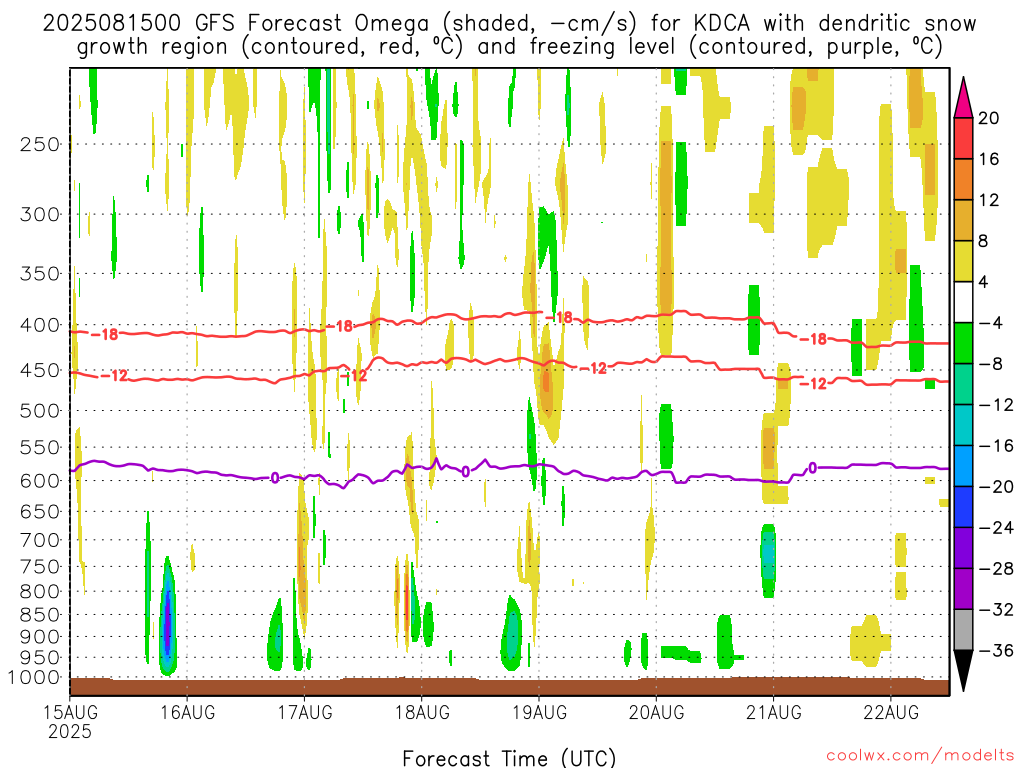
Task: Click the gray color bar segment between -32 and -36
Action: (963, 630)
